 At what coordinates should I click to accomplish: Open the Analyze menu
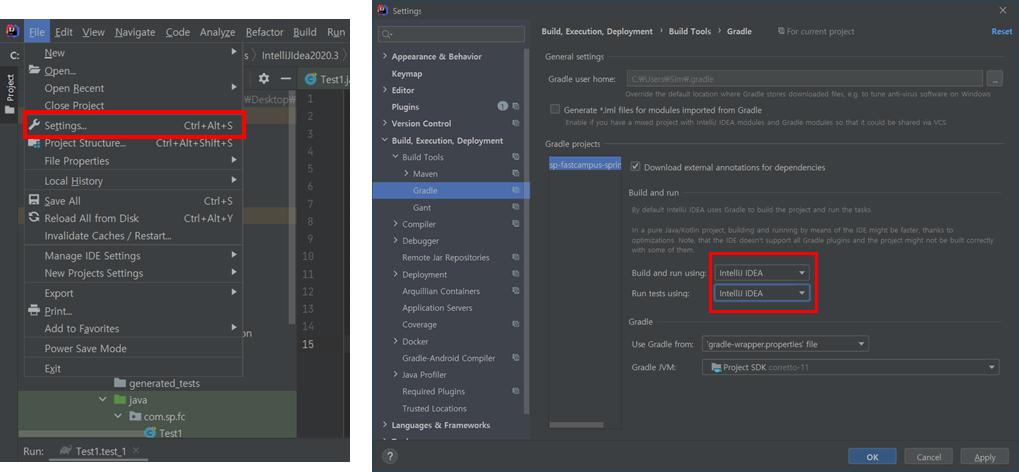point(218,32)
